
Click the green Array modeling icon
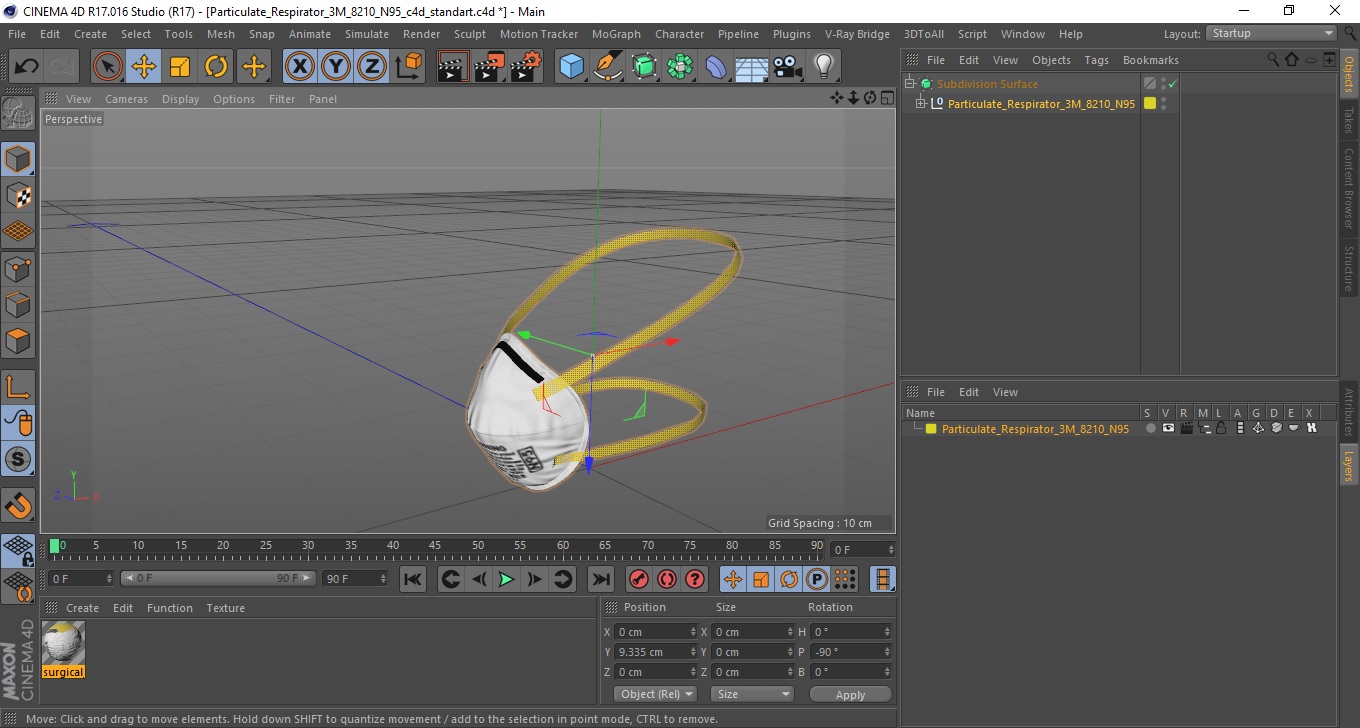coord(680,67)
